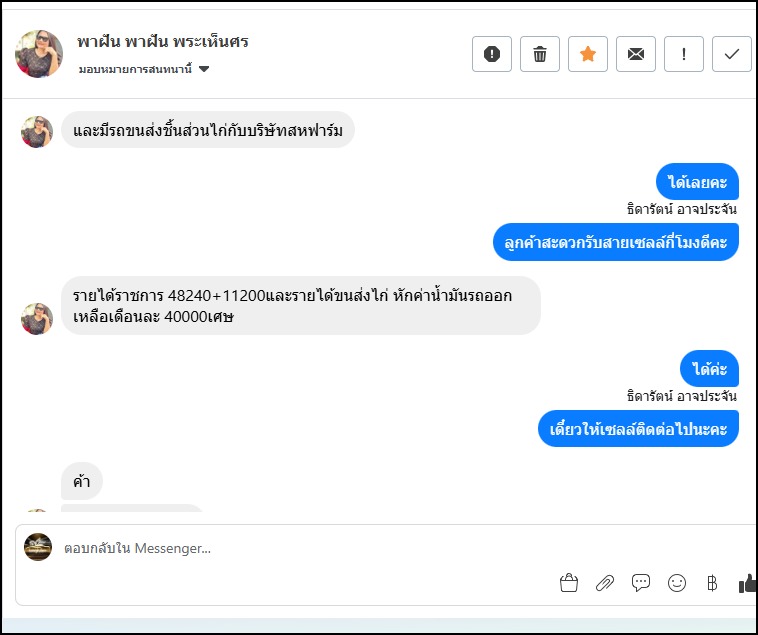
Task: Click the "ได้เลยคะ" sent message bubble
Action: click(698, 182)
